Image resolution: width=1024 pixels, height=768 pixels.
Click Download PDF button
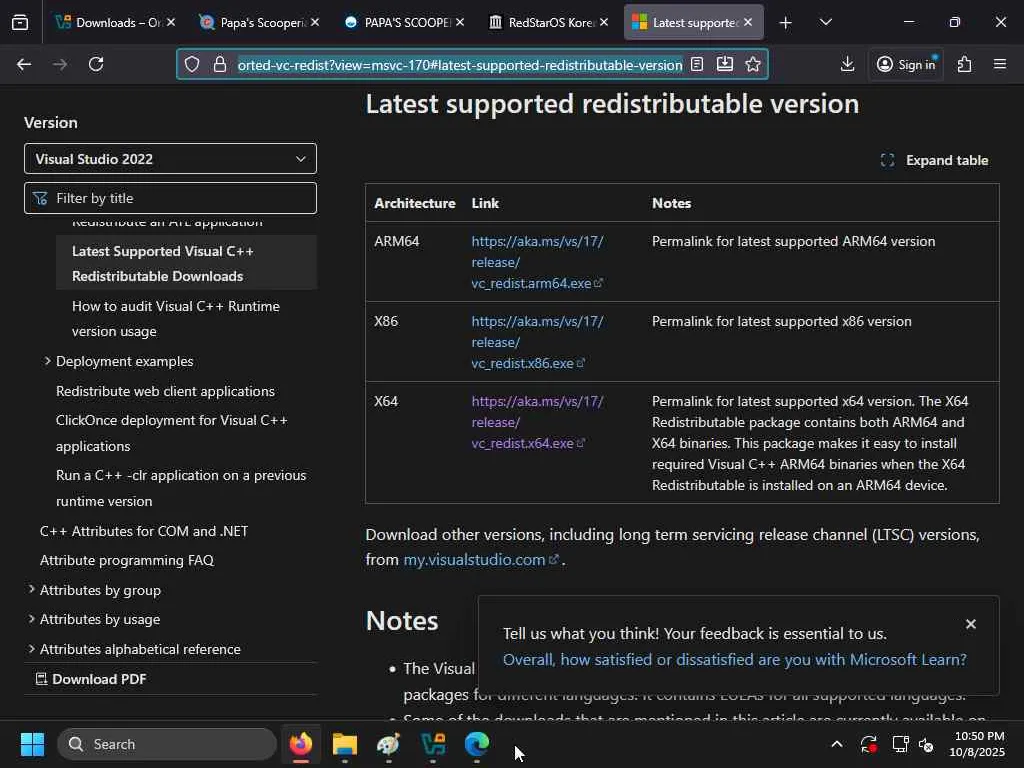pyautogui.click(x=91, y=679)
